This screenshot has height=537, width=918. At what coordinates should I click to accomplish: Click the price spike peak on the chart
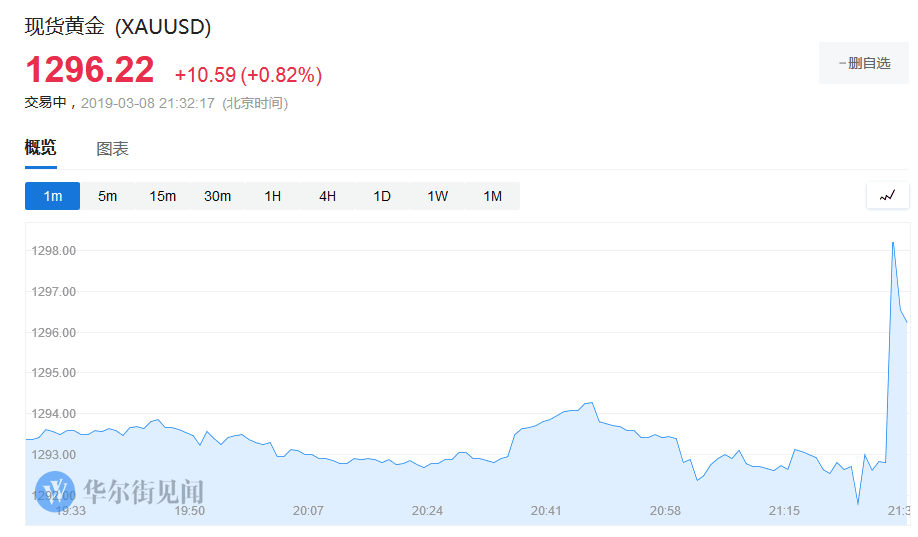pyautogui.click(x=892, y=242)
